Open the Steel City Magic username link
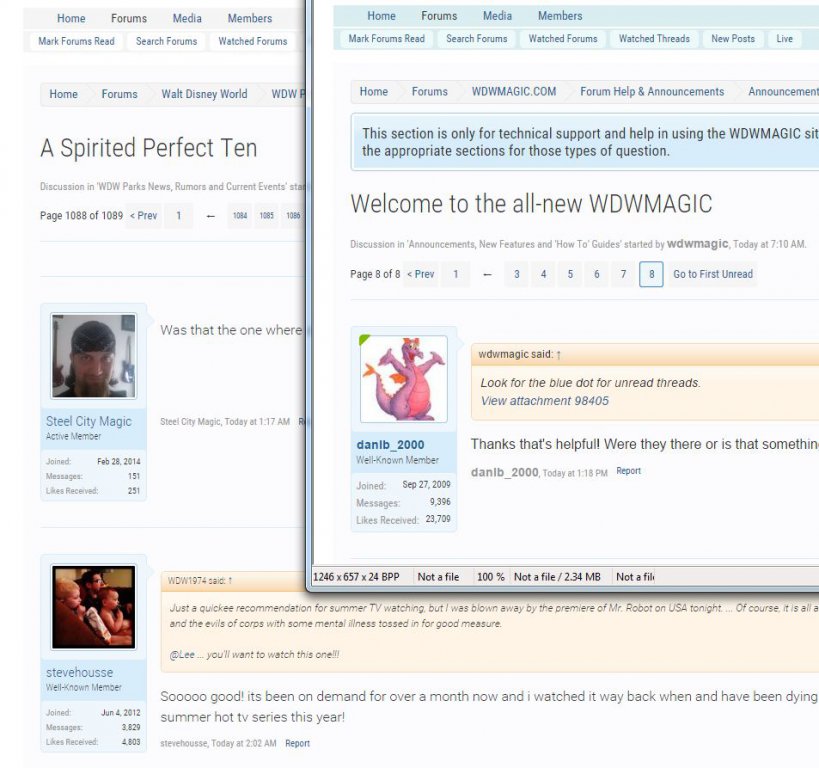The image size is (819, 768). point(89,421)
